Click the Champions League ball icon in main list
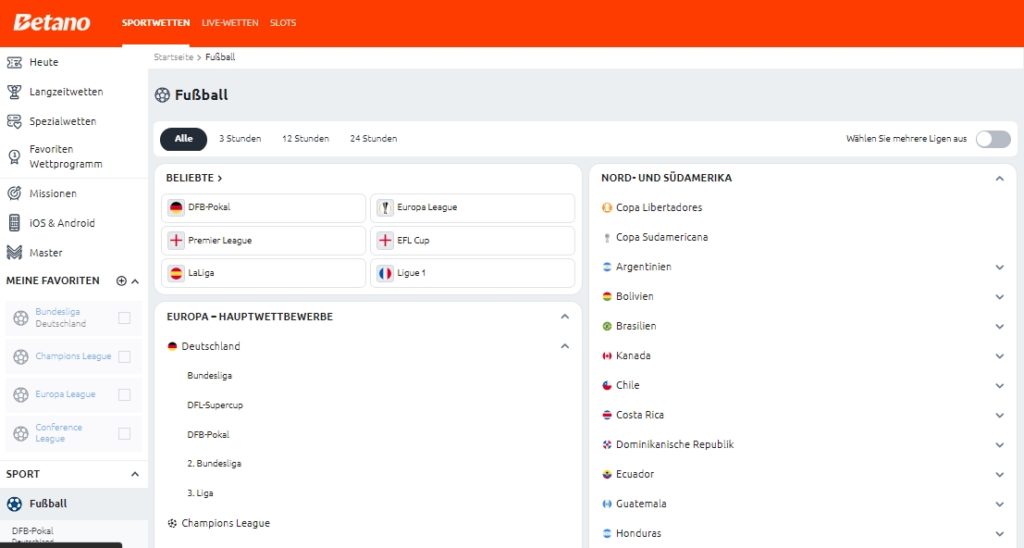The width and height of the screenshot is (1024, 548). click(x=172, y=523)
